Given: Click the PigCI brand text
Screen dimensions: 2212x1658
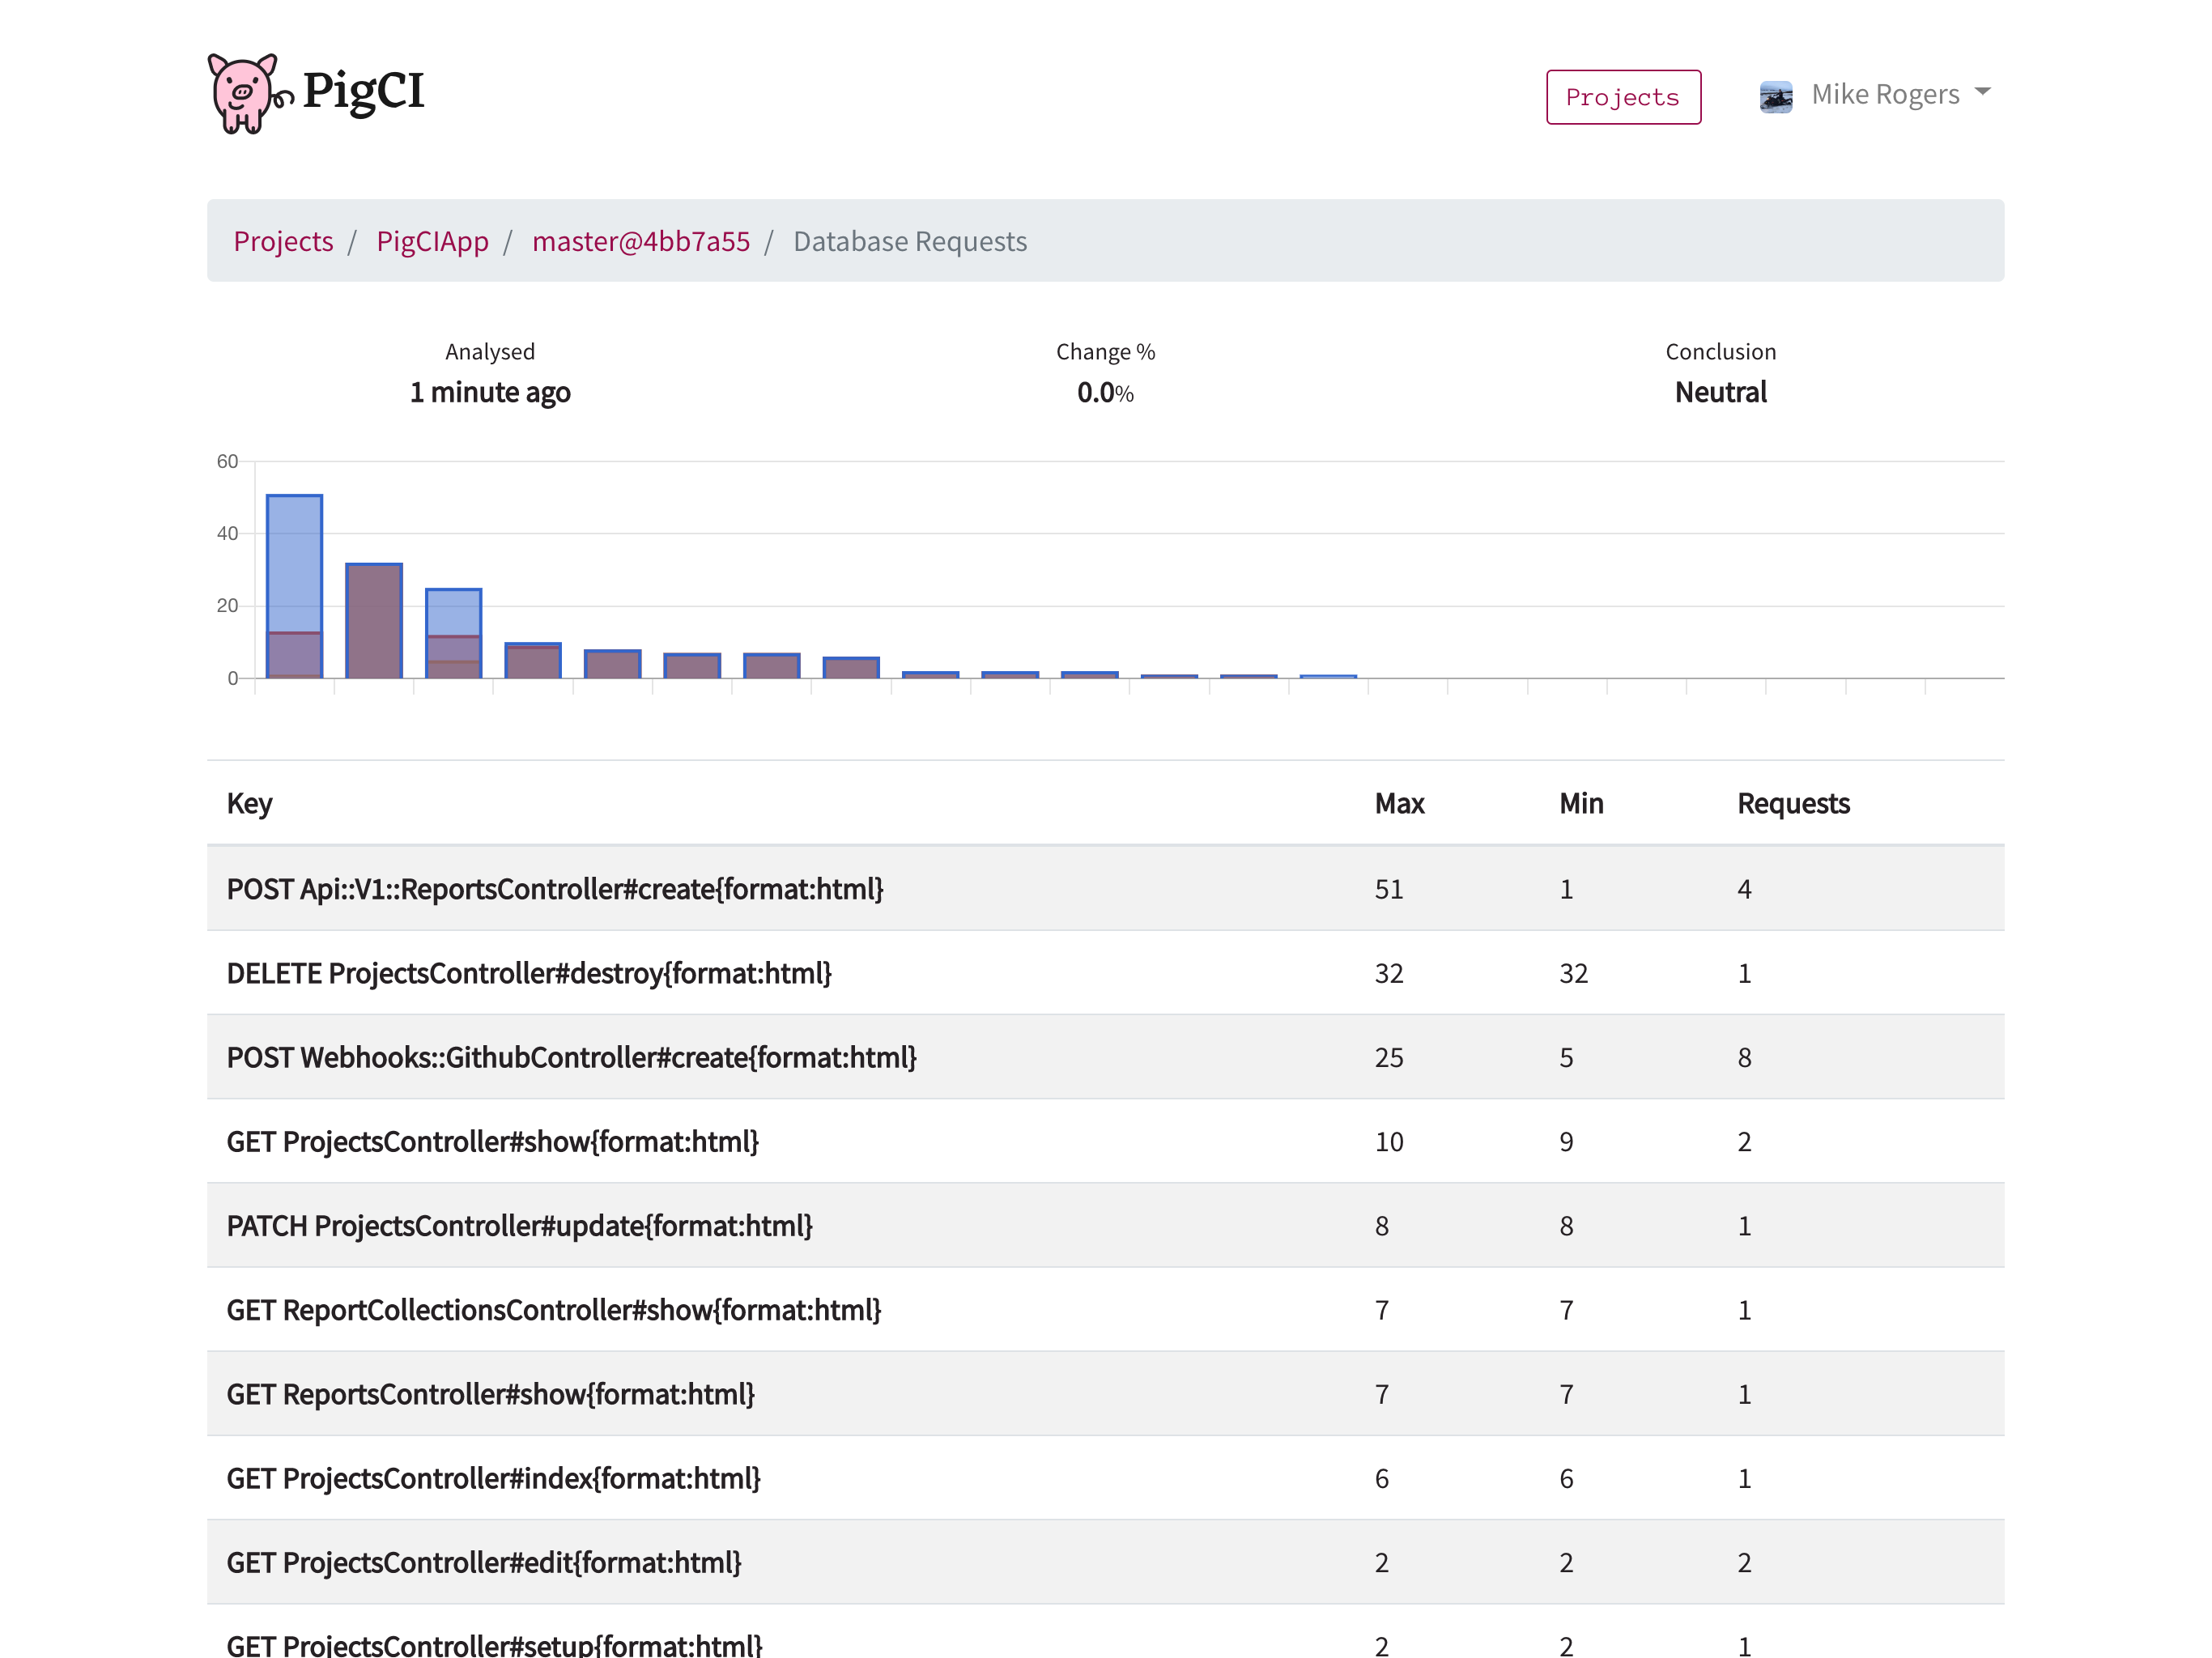Looking at the screenshot, I should pyautogui.click(x=363, y=91).
